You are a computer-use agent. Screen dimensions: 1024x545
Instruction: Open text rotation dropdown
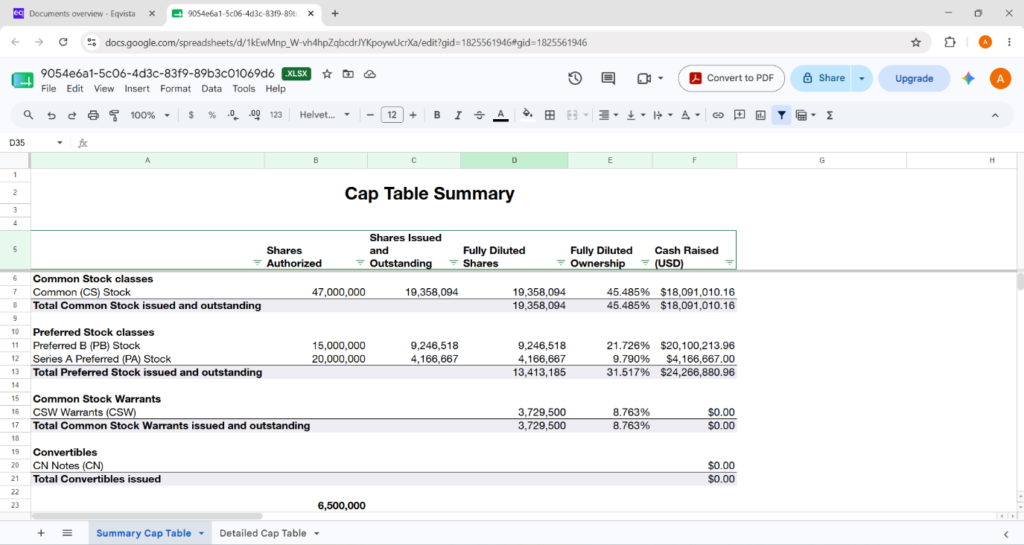[690, 115]
